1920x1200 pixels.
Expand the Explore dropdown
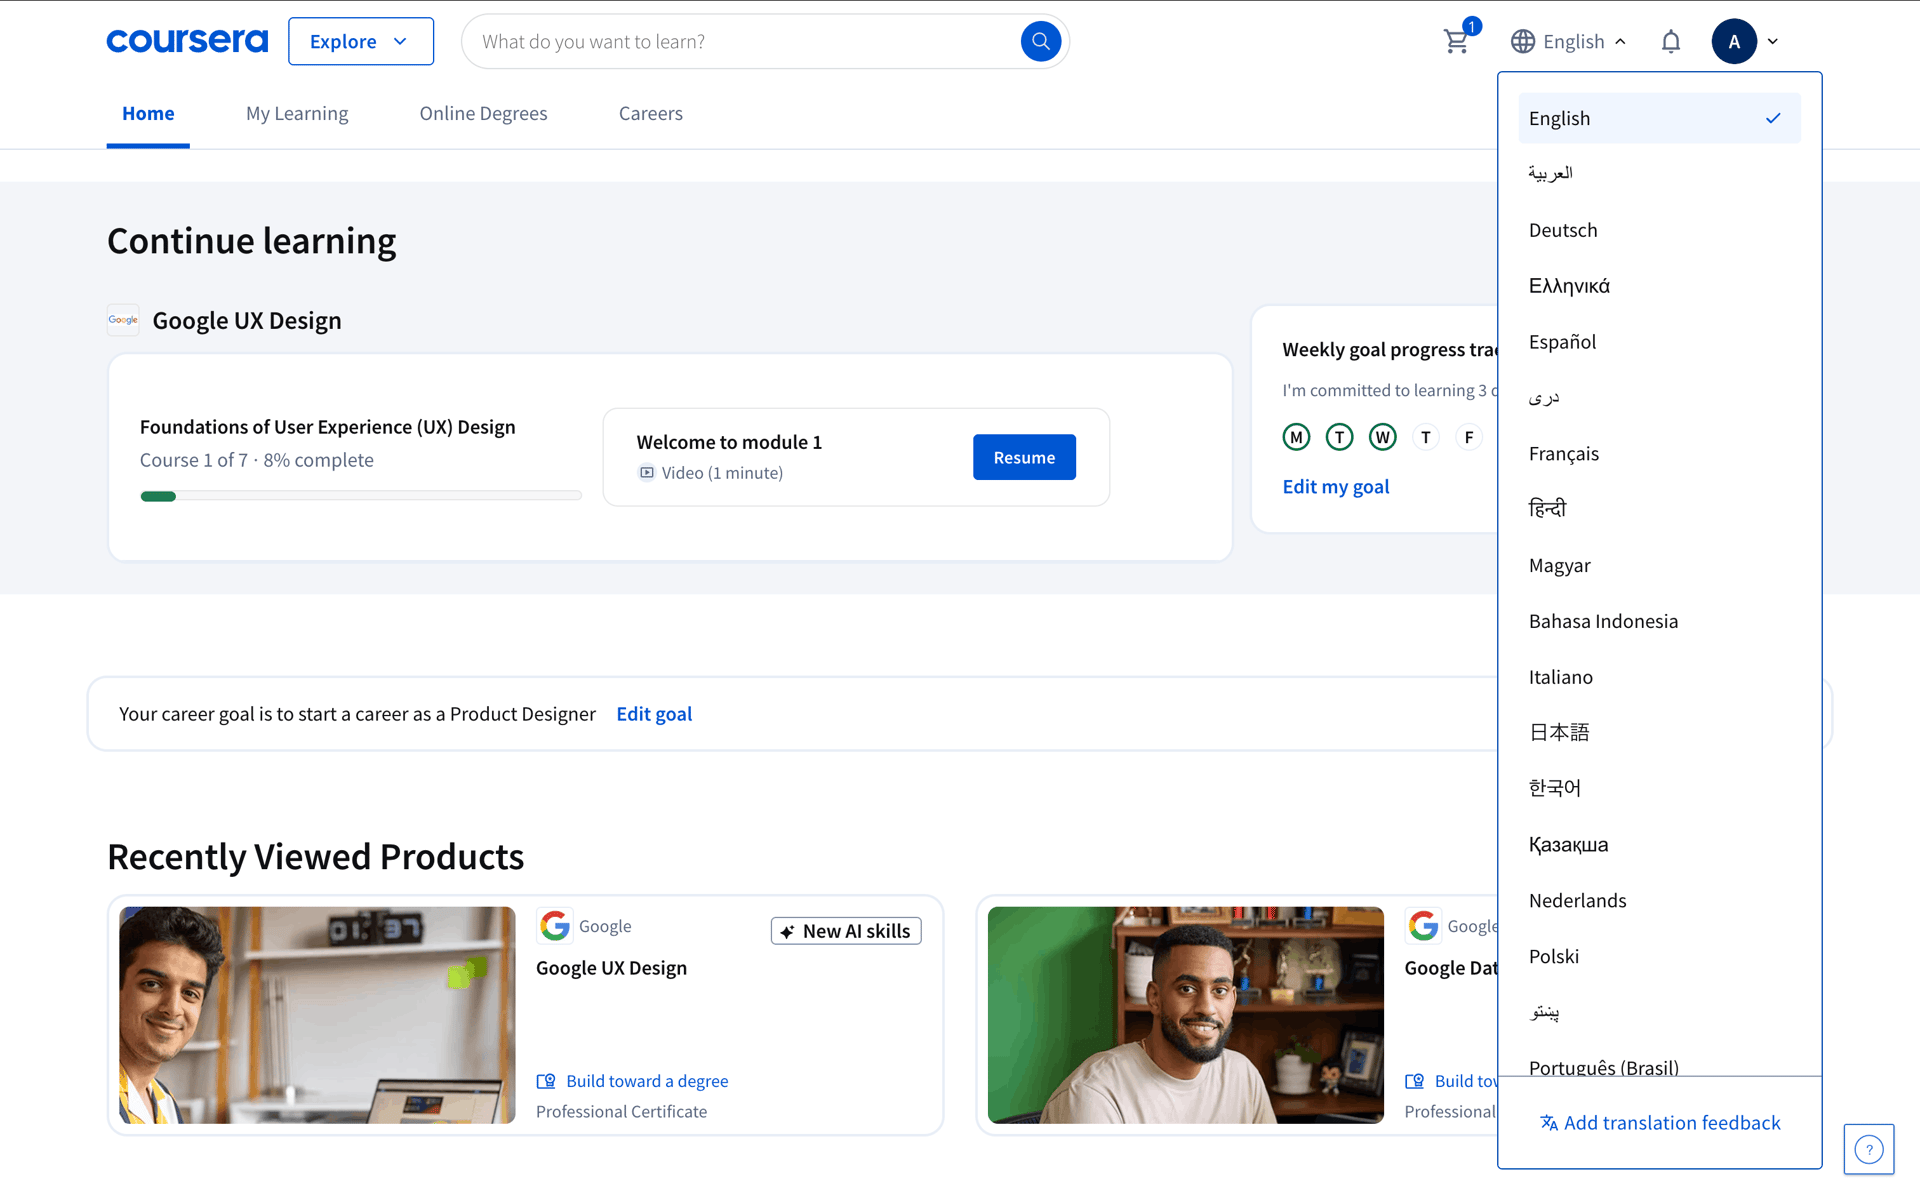point(361,41)
